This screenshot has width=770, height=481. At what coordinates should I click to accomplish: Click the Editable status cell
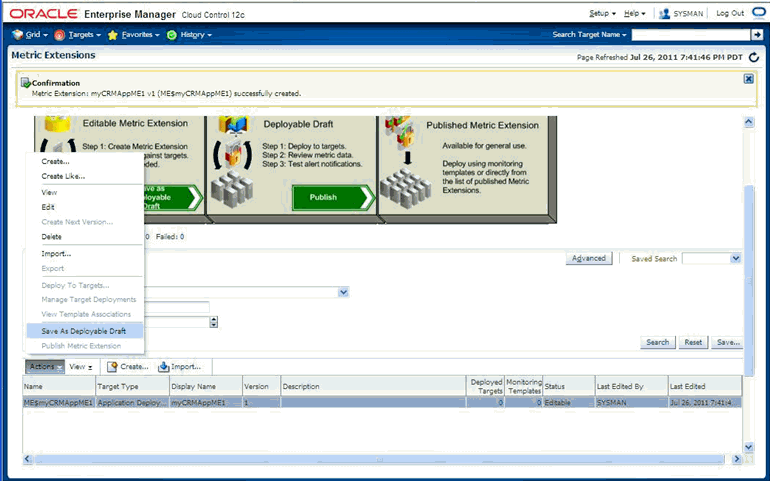[x=569, y=402]
